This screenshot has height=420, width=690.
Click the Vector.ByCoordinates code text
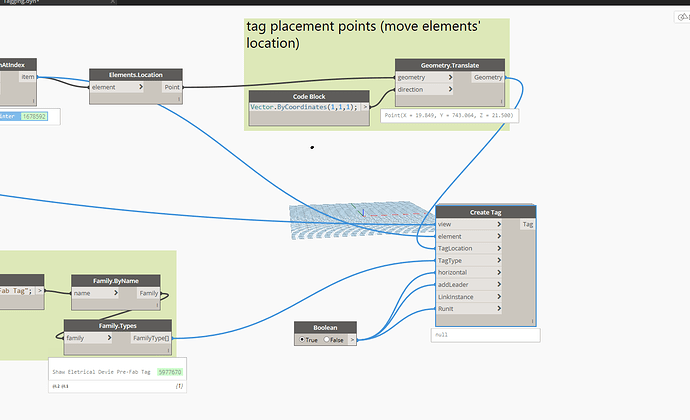304,107
